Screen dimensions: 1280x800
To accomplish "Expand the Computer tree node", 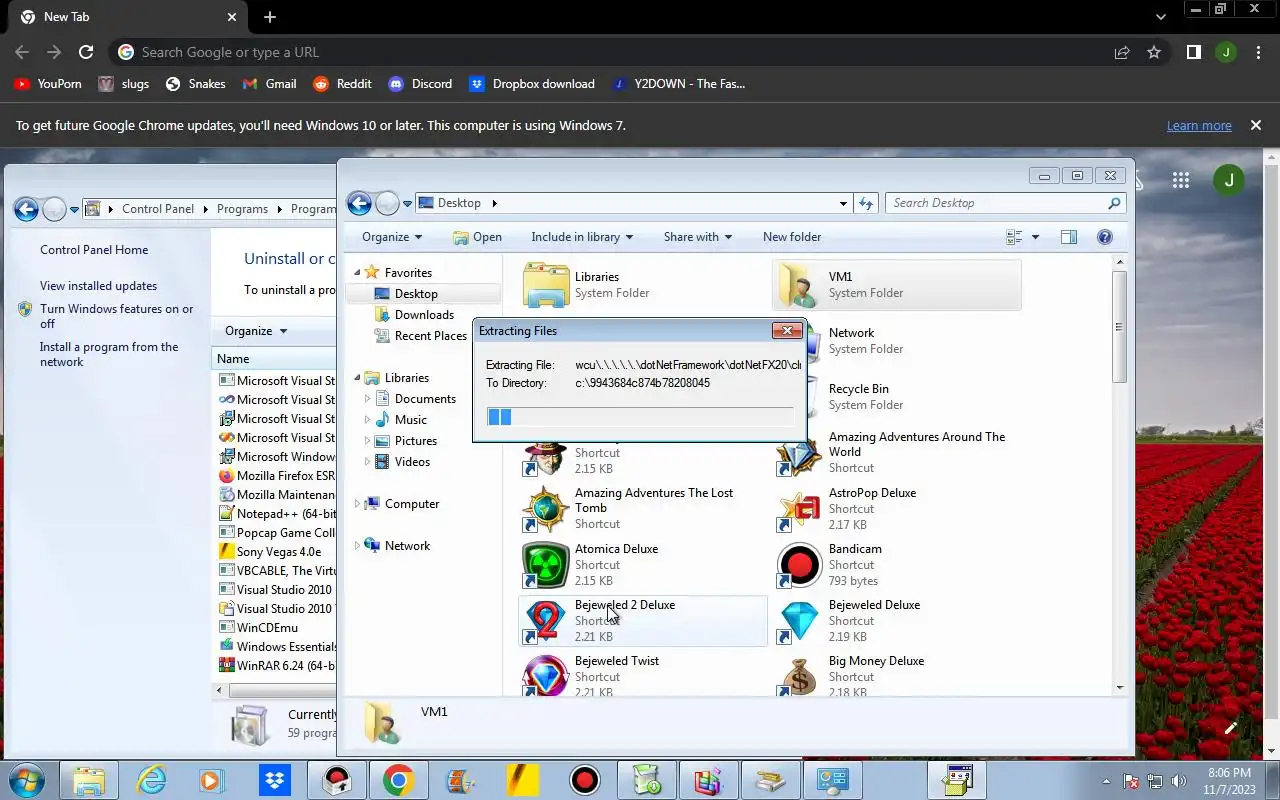I will coord(357,504).
